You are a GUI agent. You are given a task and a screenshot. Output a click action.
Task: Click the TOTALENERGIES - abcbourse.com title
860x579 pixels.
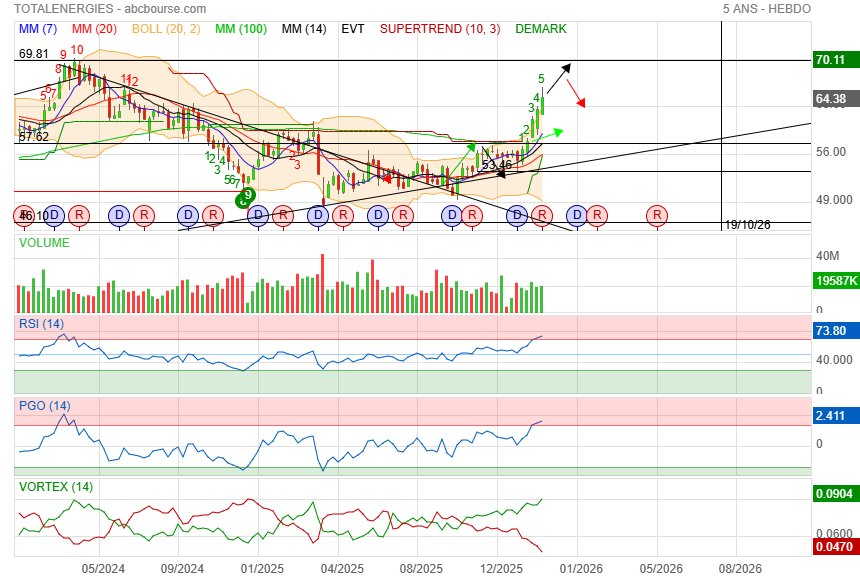coord(110,9)
